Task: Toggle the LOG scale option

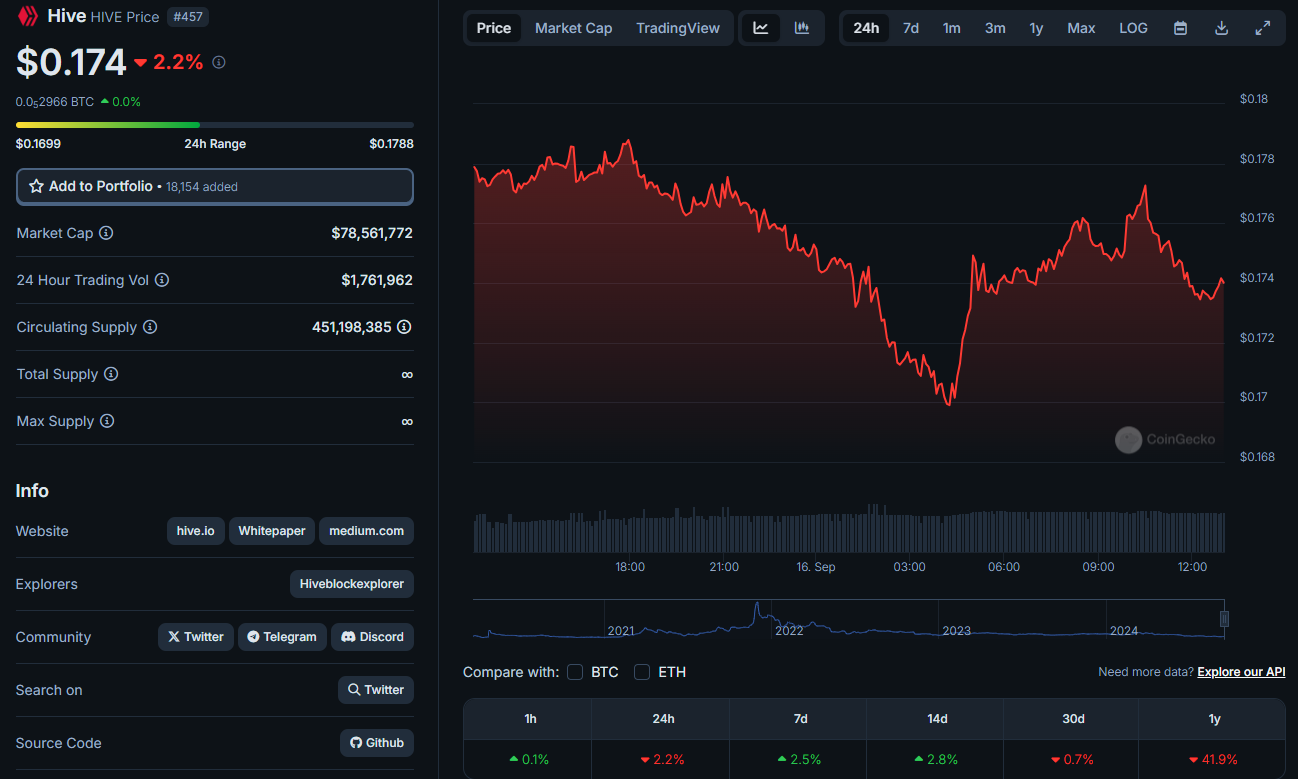Action: point(1133,28)
